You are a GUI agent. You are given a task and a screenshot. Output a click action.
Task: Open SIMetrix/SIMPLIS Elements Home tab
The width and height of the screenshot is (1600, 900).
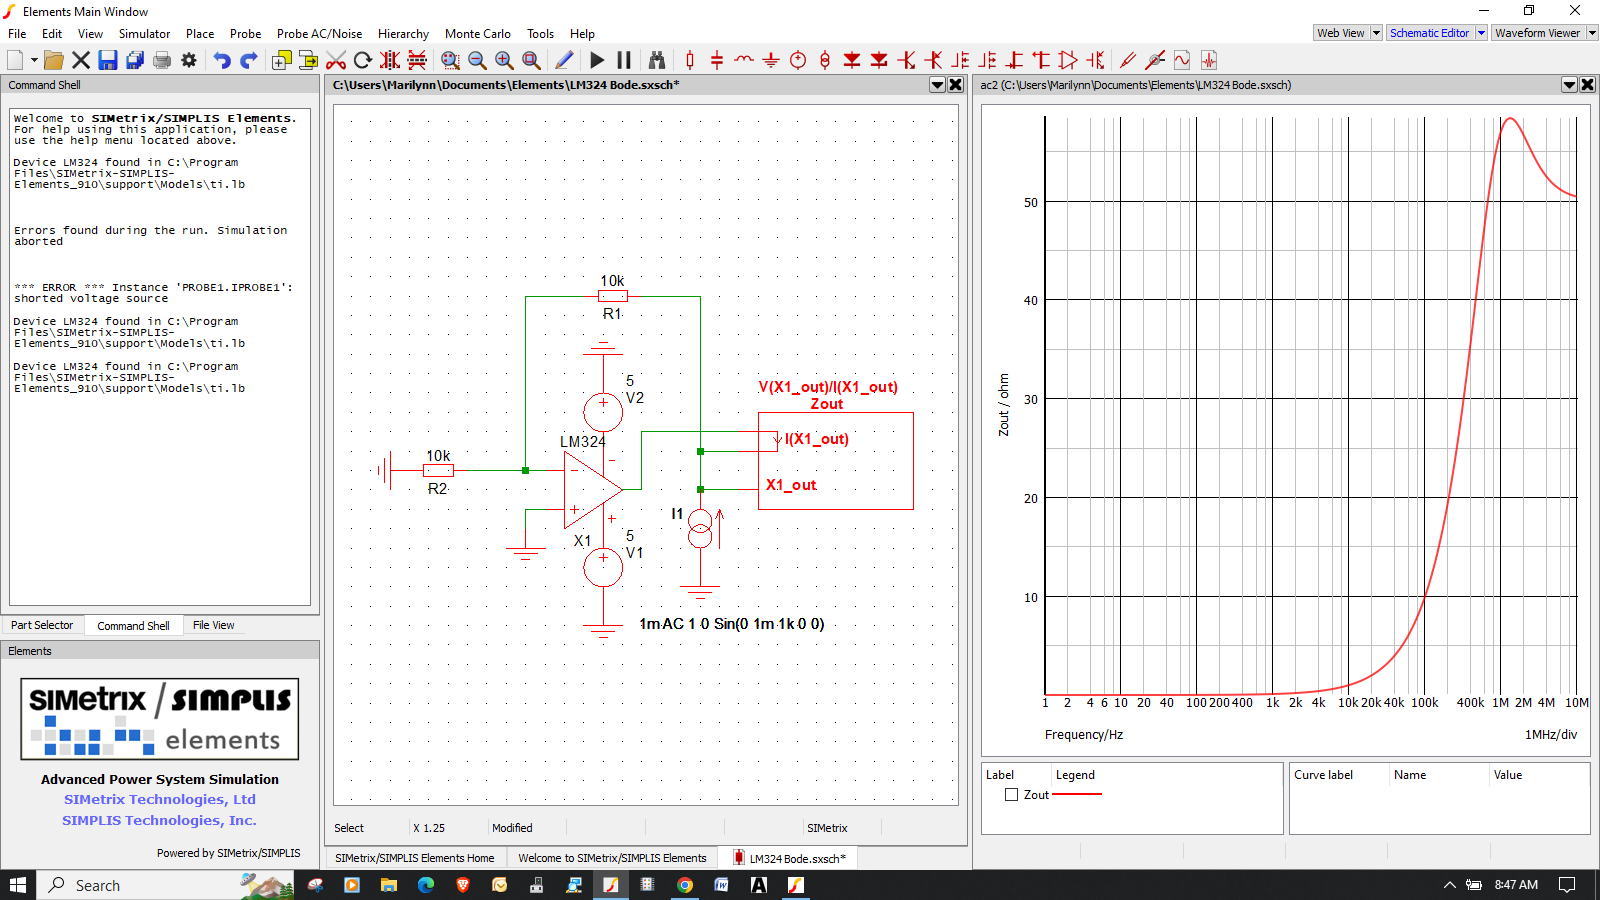click(x=414, y=858)
